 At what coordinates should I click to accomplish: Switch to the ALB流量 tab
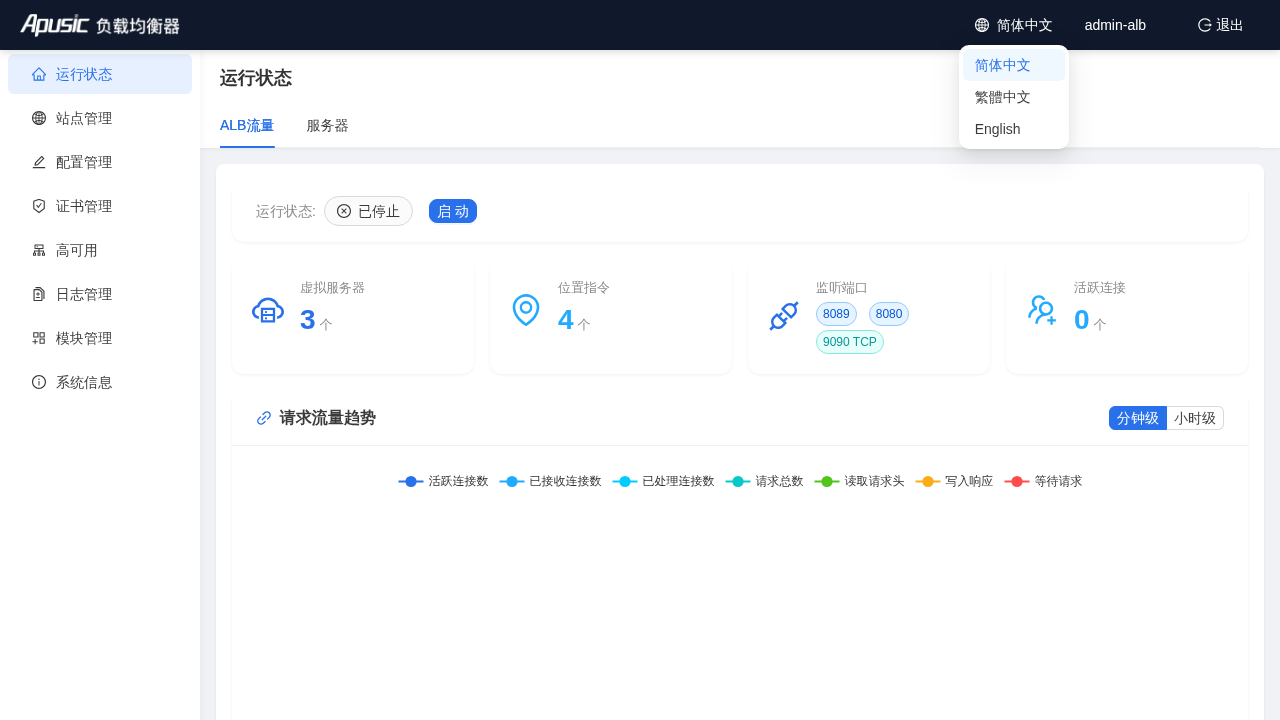[247, 126]
